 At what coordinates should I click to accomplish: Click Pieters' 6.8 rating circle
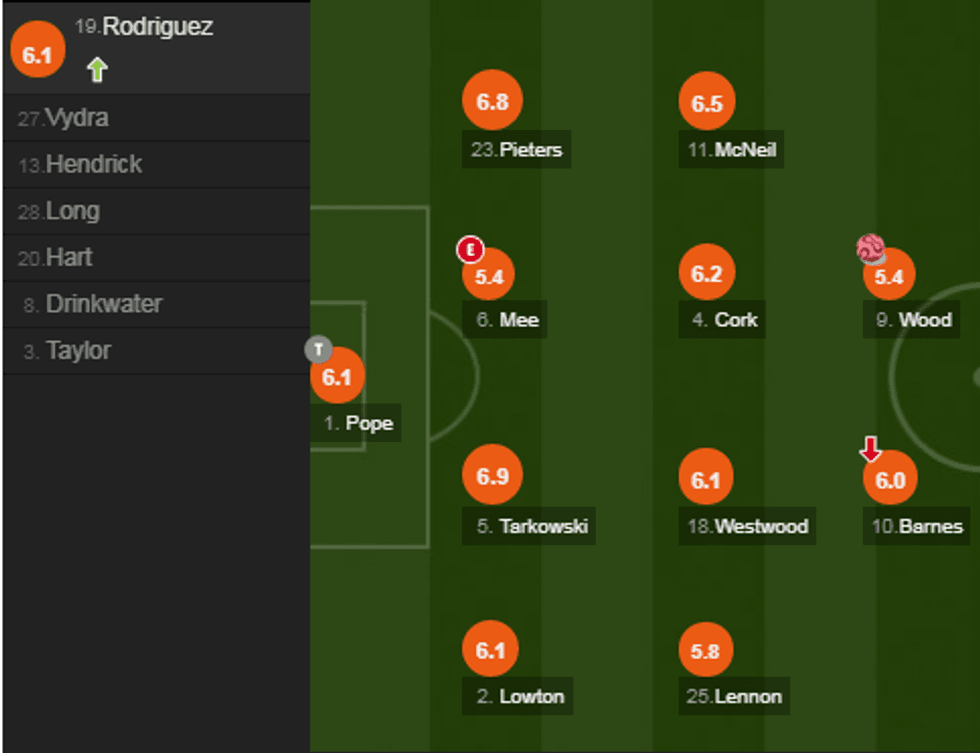(493, 102)
